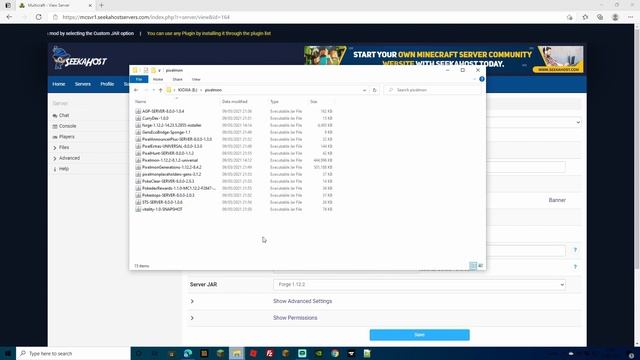Open the File tab in File Explorer
This screenshot has width=640, height=360.
(x=139, y=79)
